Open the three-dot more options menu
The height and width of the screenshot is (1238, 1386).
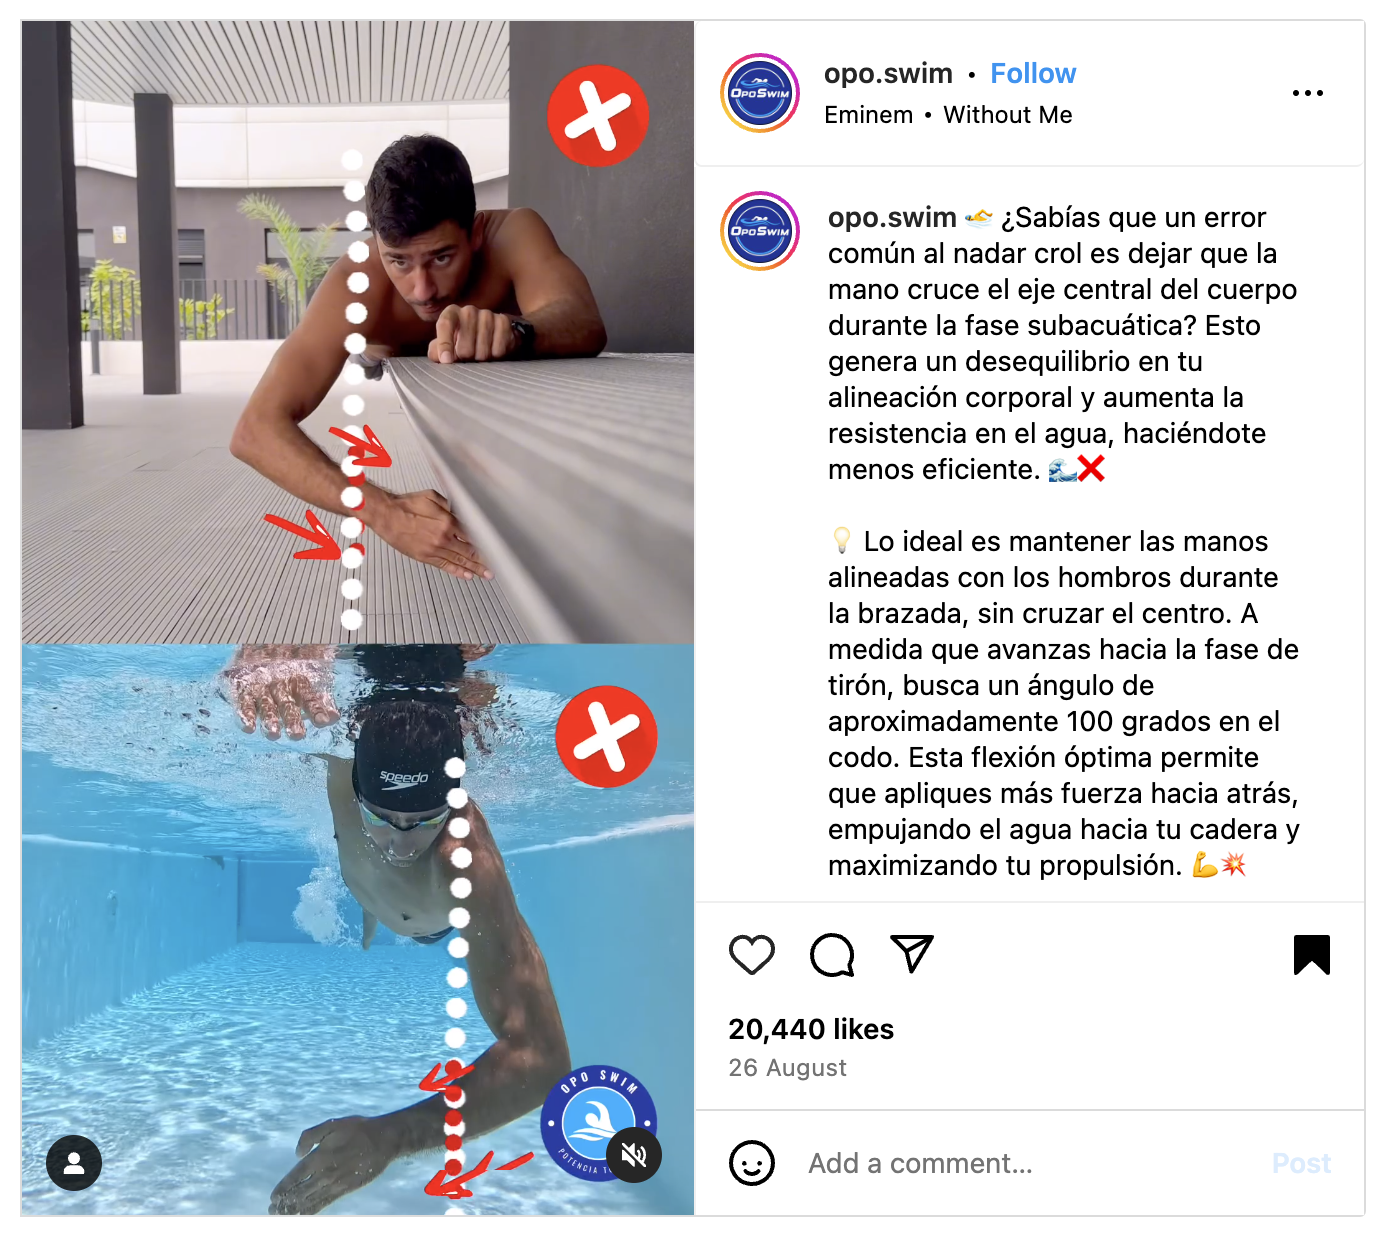(1308, 93)
